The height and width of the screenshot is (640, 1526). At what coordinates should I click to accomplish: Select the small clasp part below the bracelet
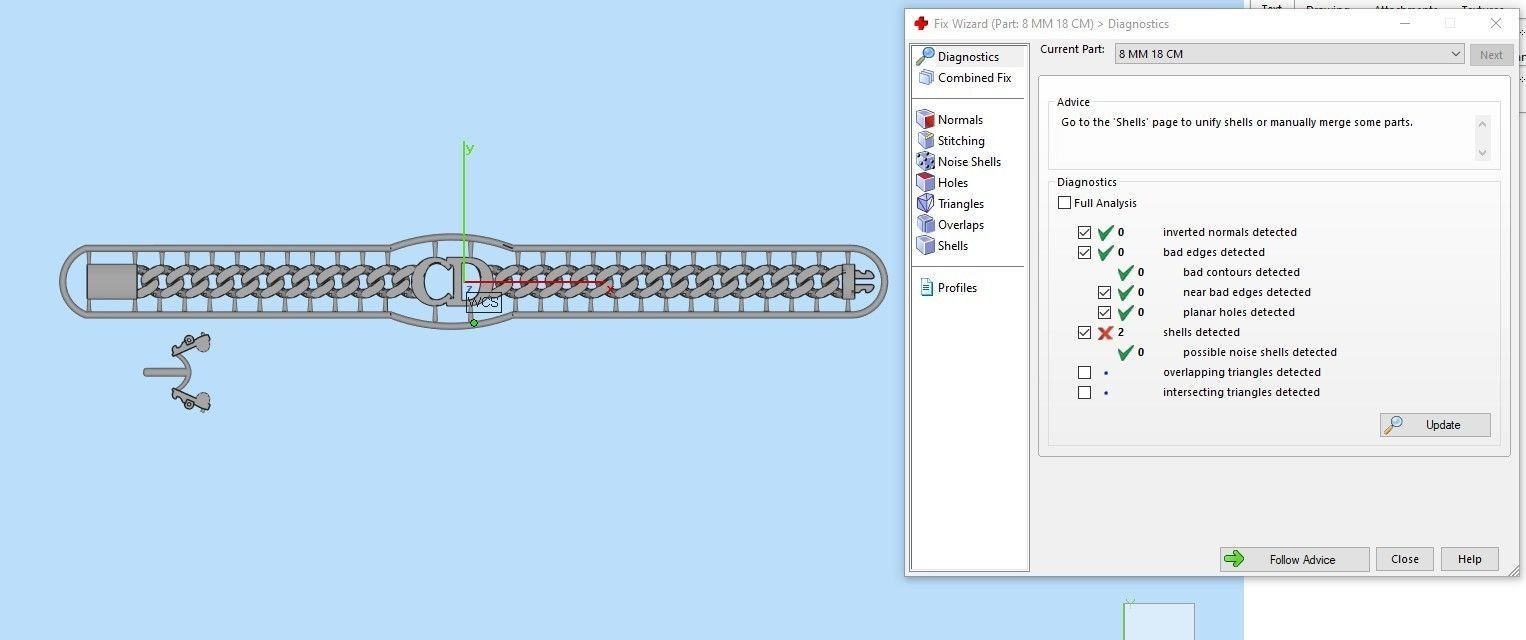(180, 372)
